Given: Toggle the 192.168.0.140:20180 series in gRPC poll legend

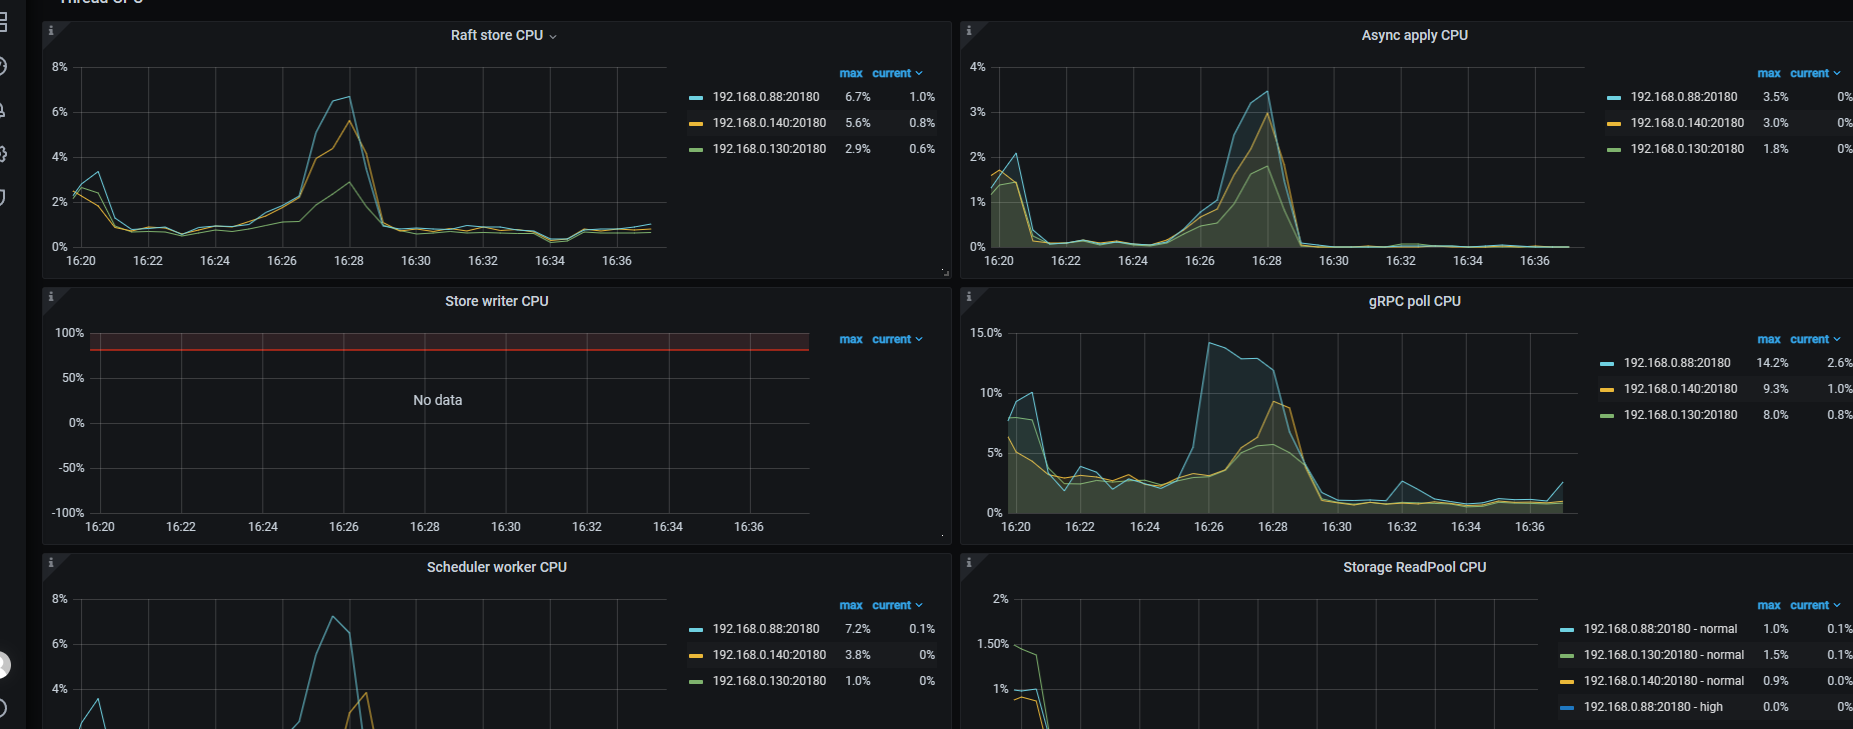Looking at the screenshot, I should pyautogui.click(x=1680, y=389).
